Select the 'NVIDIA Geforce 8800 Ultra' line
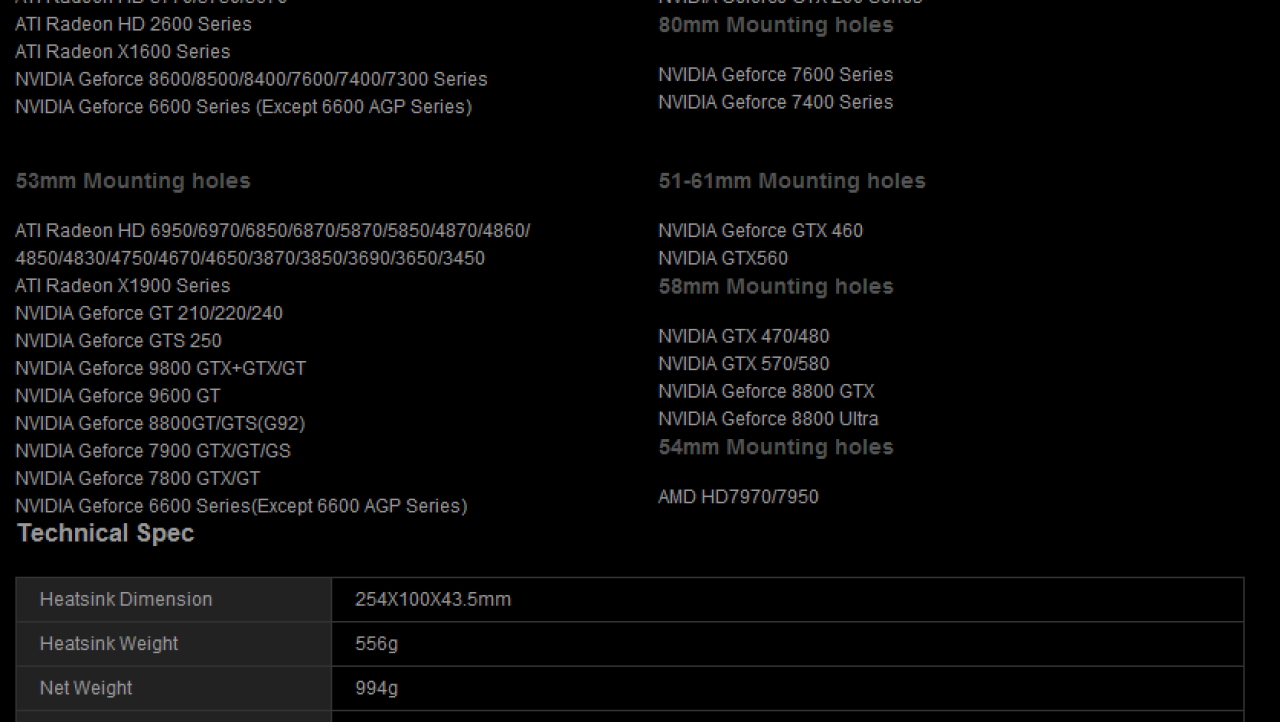This screenshot has height=722, width=1280. (768, 419)
